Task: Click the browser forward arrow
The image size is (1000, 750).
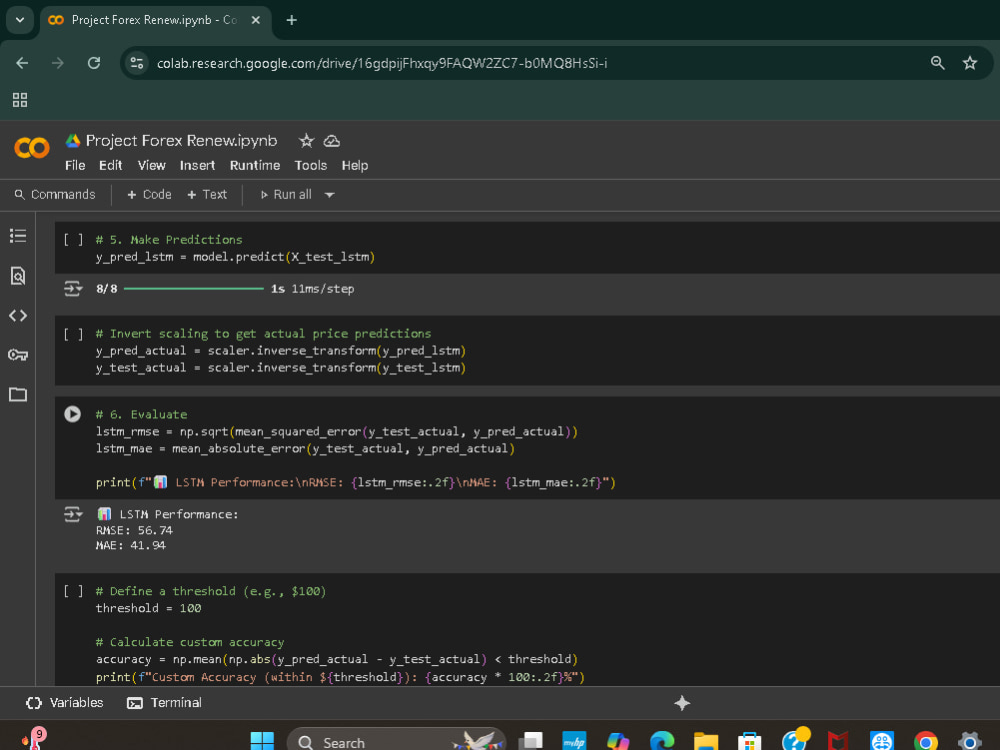Action: [58, 63]
